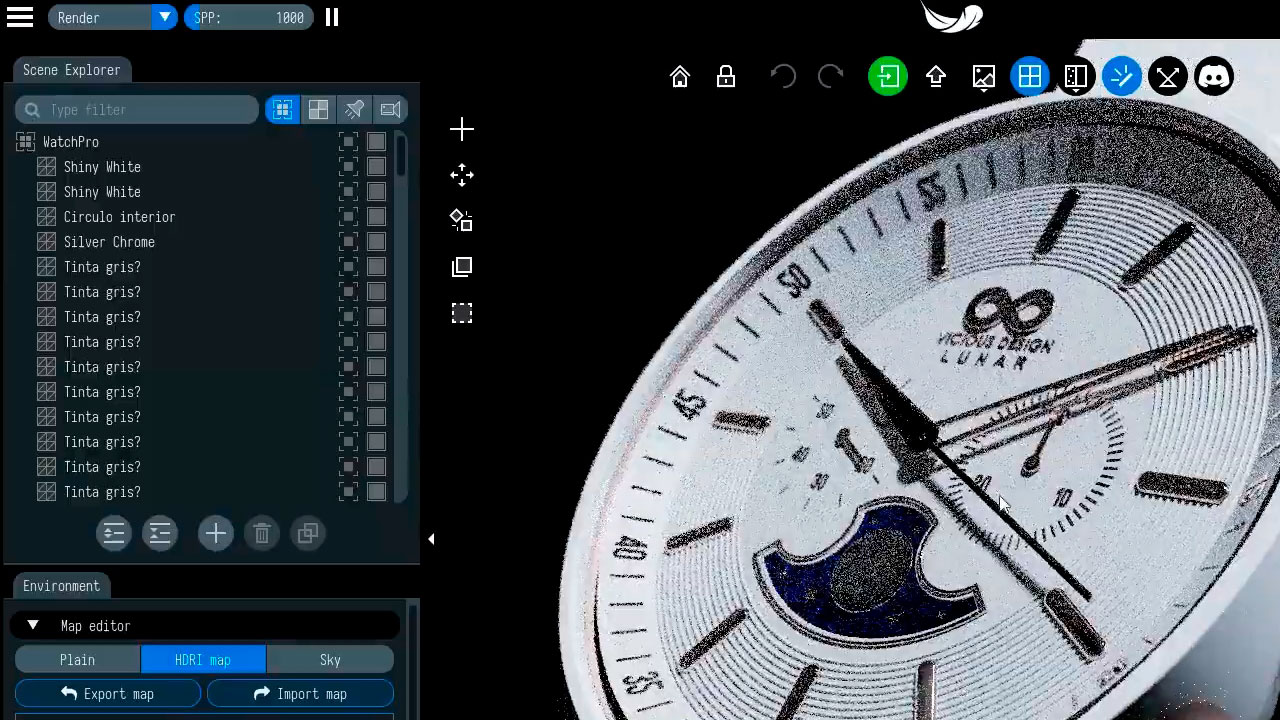Screen dimensions: 1280x720
Task: Select the Silver Chrome item
Action: click(x=109, y=242)
